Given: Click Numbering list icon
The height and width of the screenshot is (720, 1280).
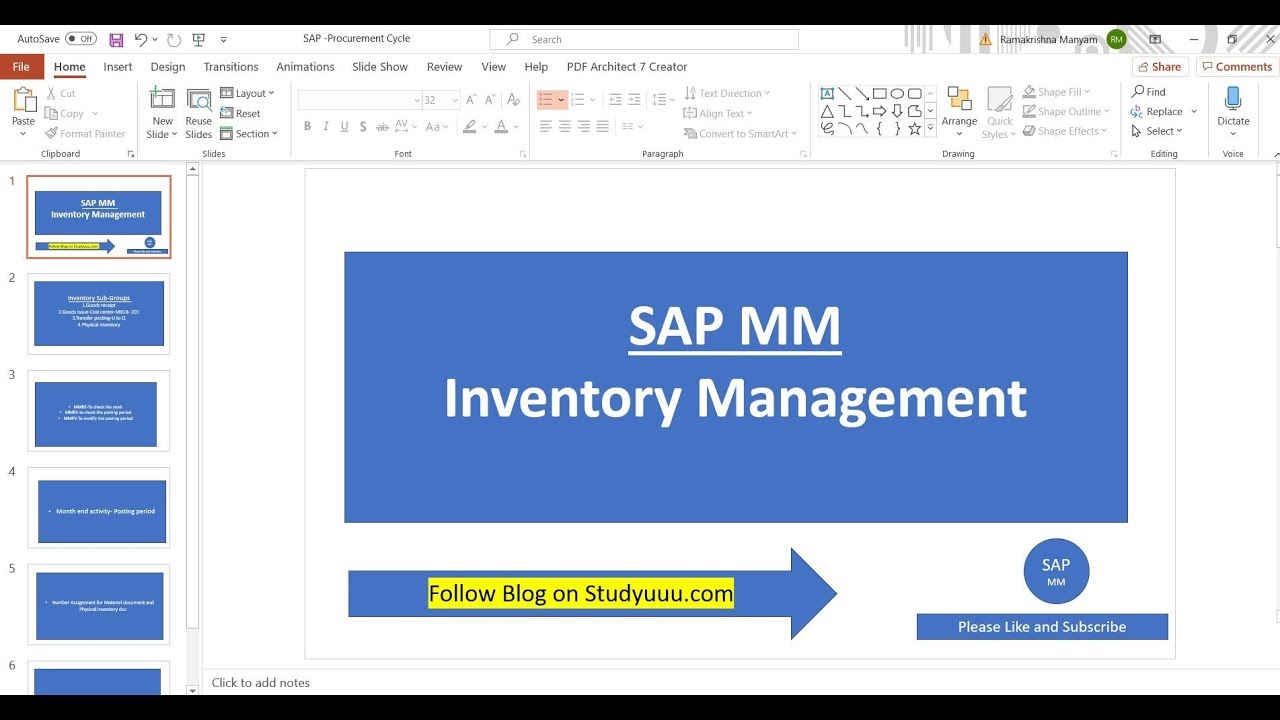Looking at the screenshot, I should click(x=577, y=100).
